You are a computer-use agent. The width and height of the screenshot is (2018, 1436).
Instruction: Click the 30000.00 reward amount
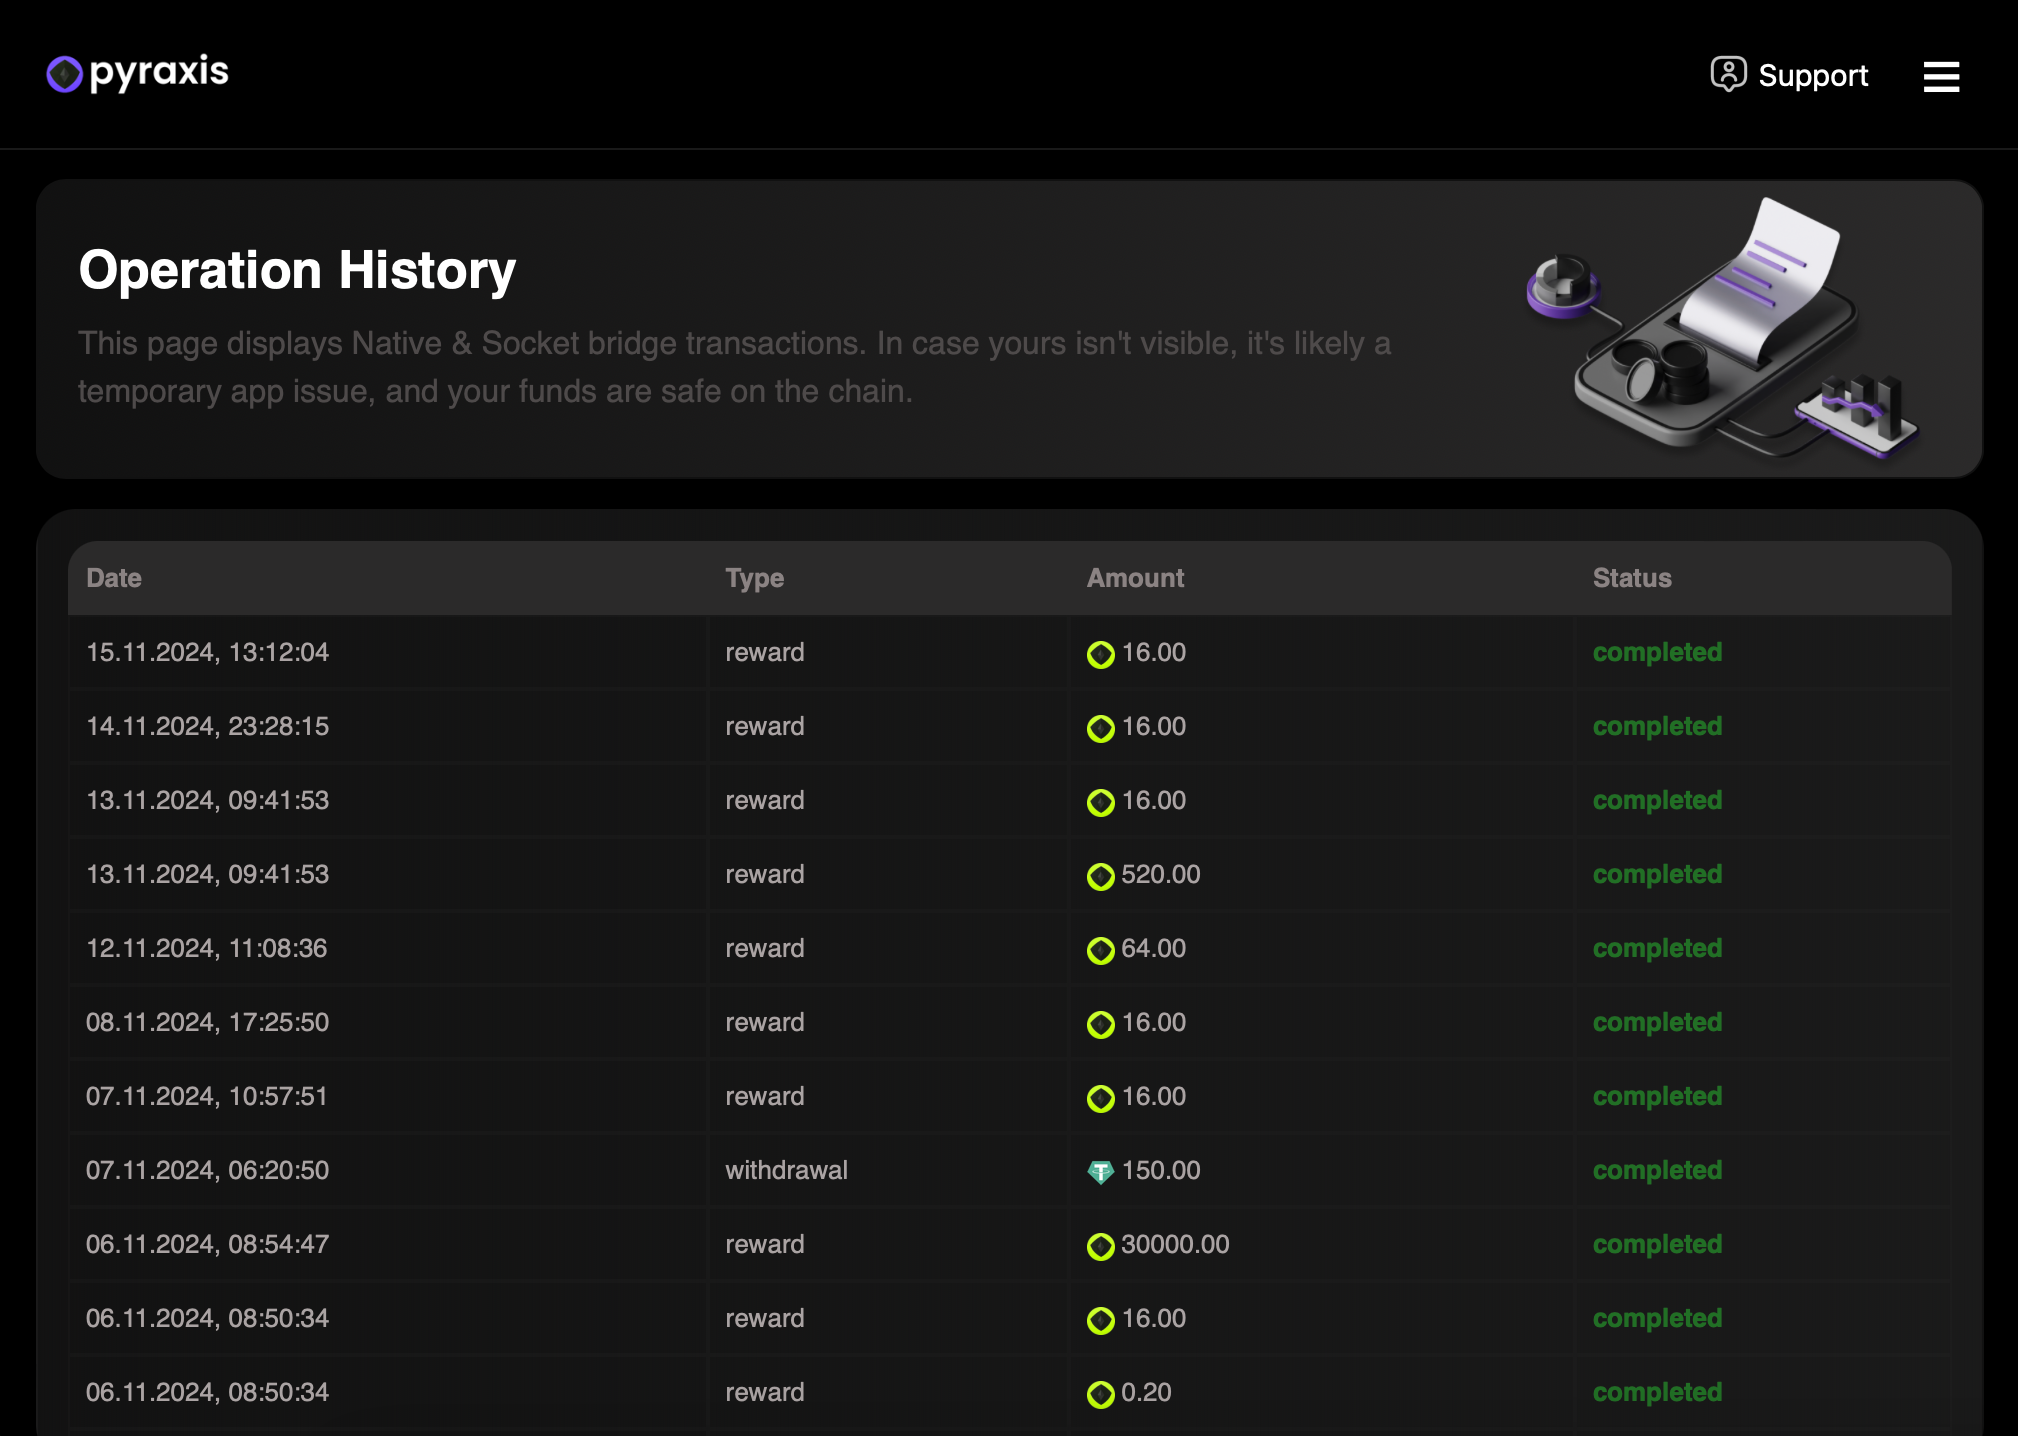click(x=1175, y=1244)
